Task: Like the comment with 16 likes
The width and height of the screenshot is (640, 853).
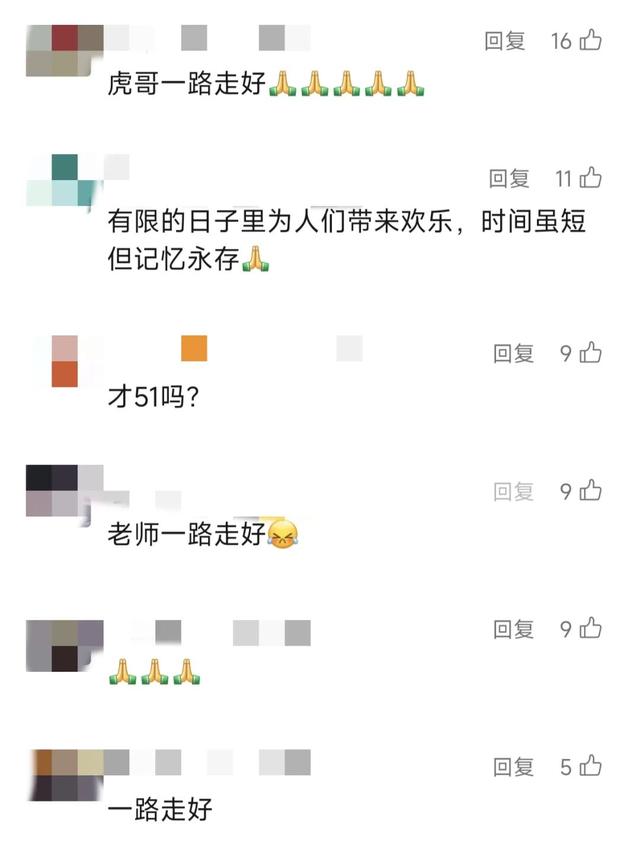Action: [590, 40]
